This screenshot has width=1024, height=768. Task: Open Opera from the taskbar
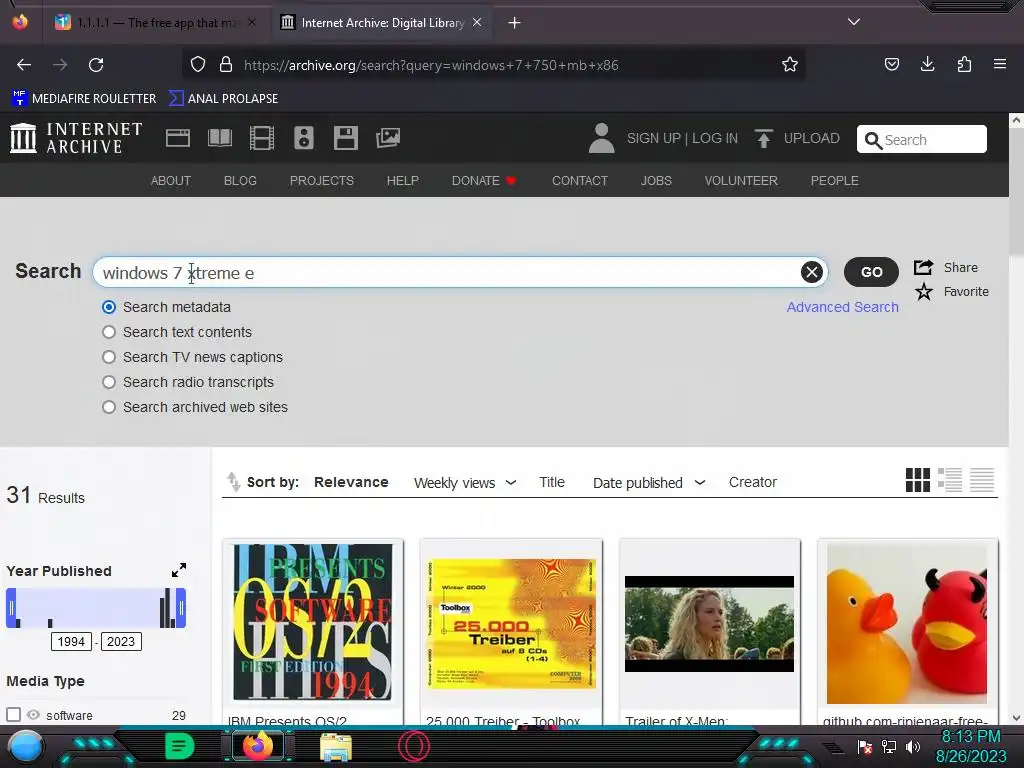coord(414,746)
